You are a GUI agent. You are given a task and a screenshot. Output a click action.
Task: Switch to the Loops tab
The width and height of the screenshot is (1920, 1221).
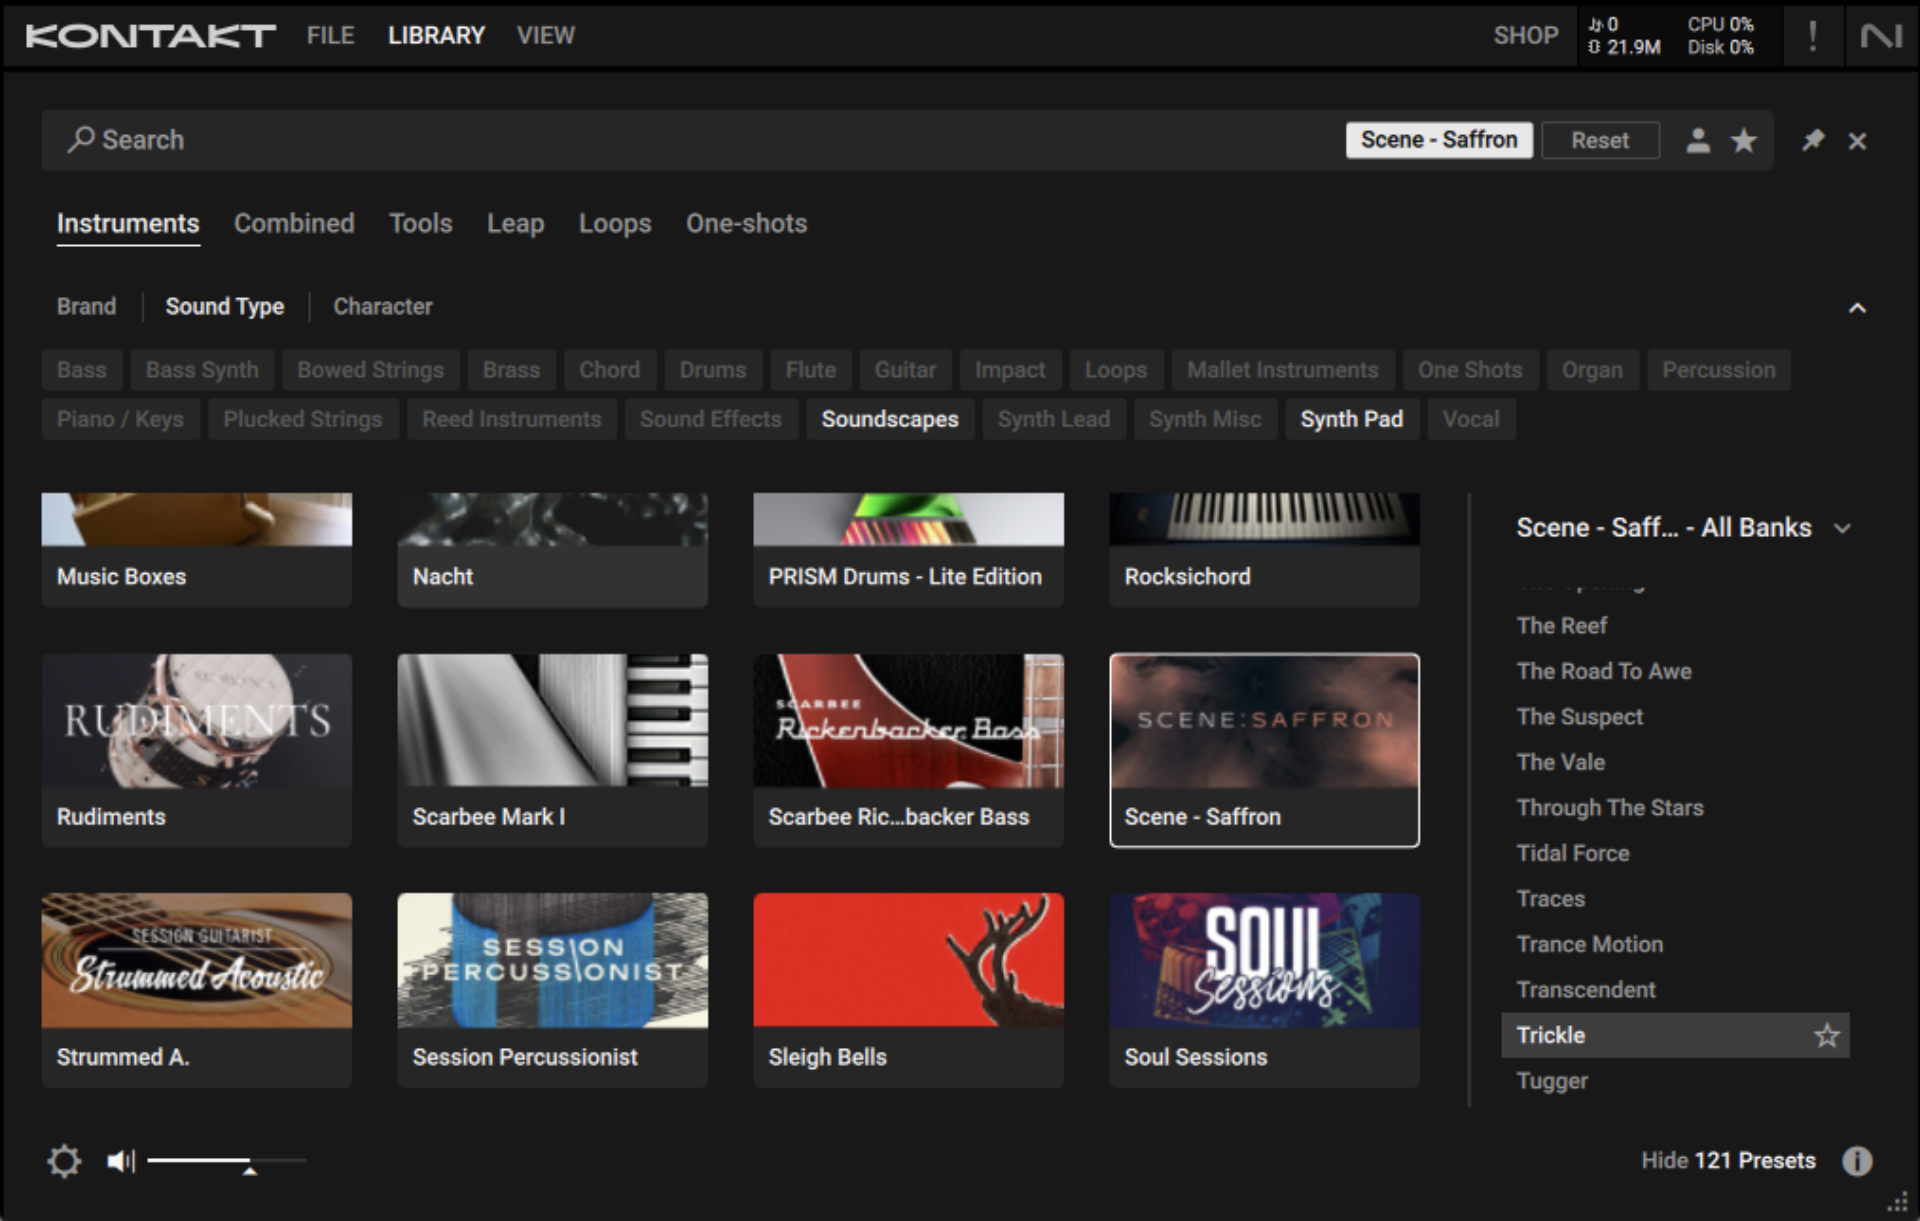click(x=614, y=223)
